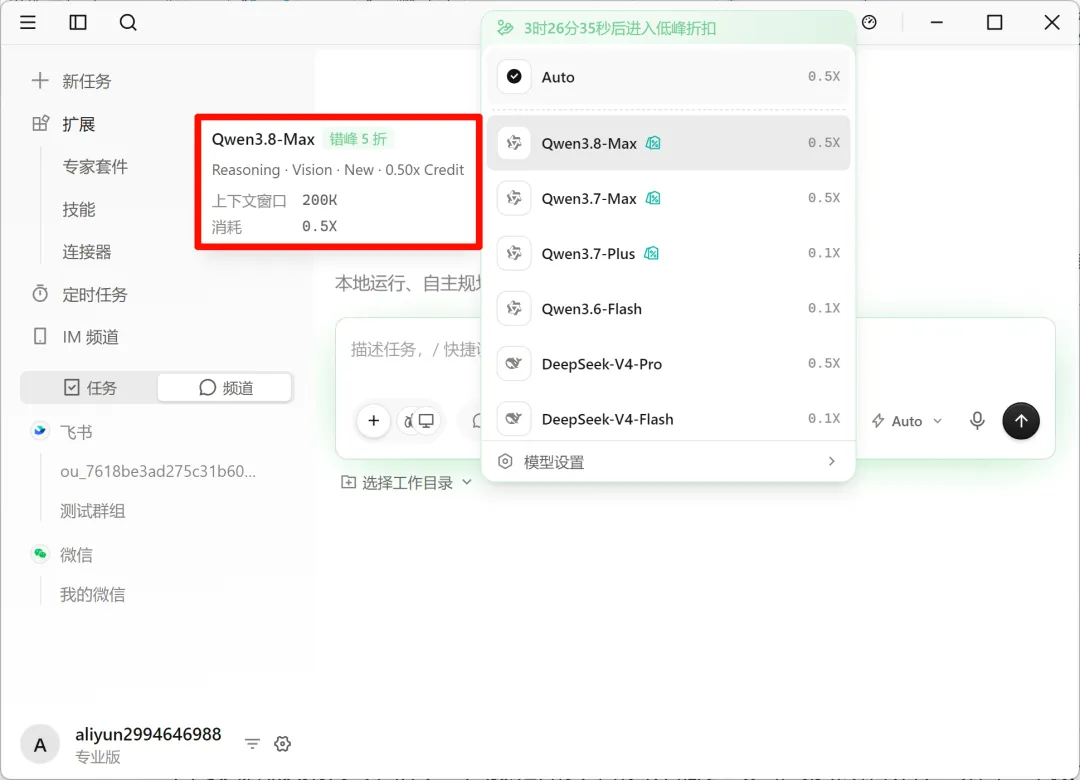
Task: Open the ou_7618be3ad275c31b60 channel
Action: (x=158, y=471)
